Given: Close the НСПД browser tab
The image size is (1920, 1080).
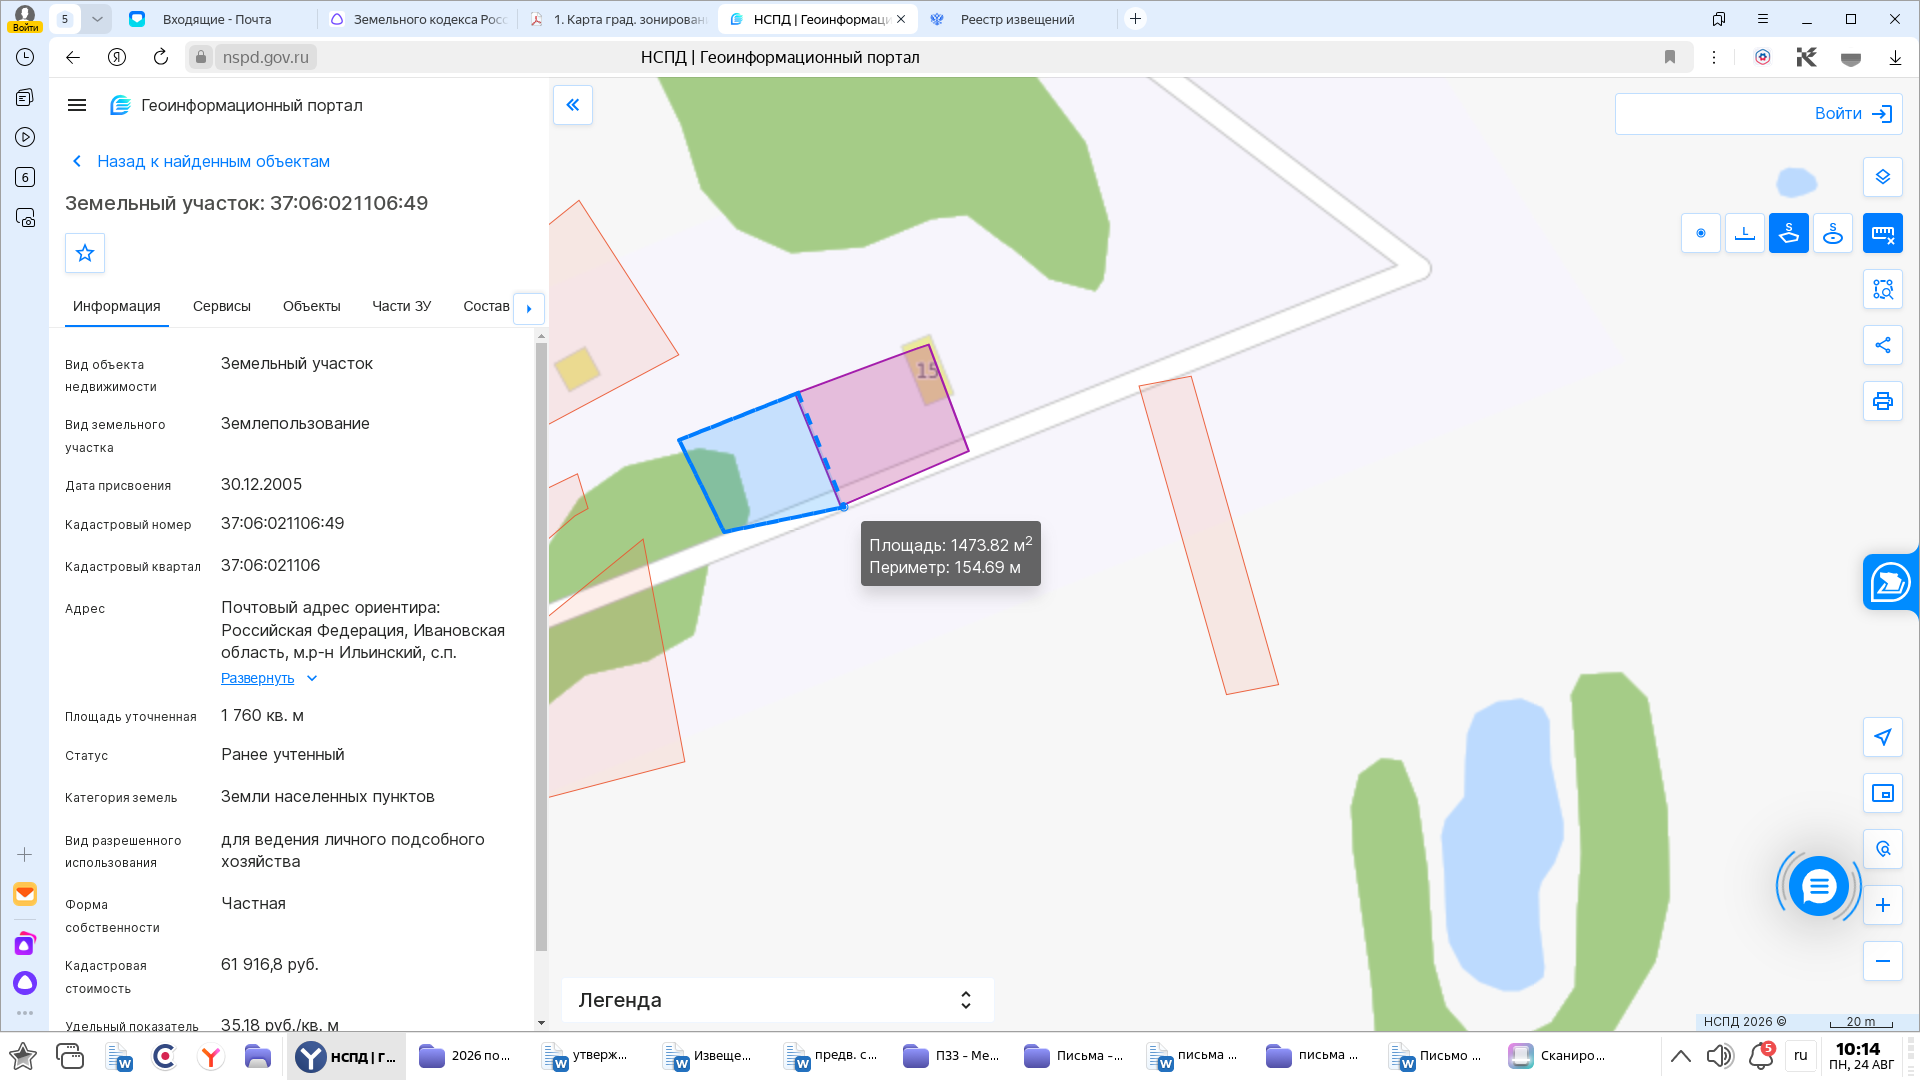Looking at the screenshot, I should point(901,19).
